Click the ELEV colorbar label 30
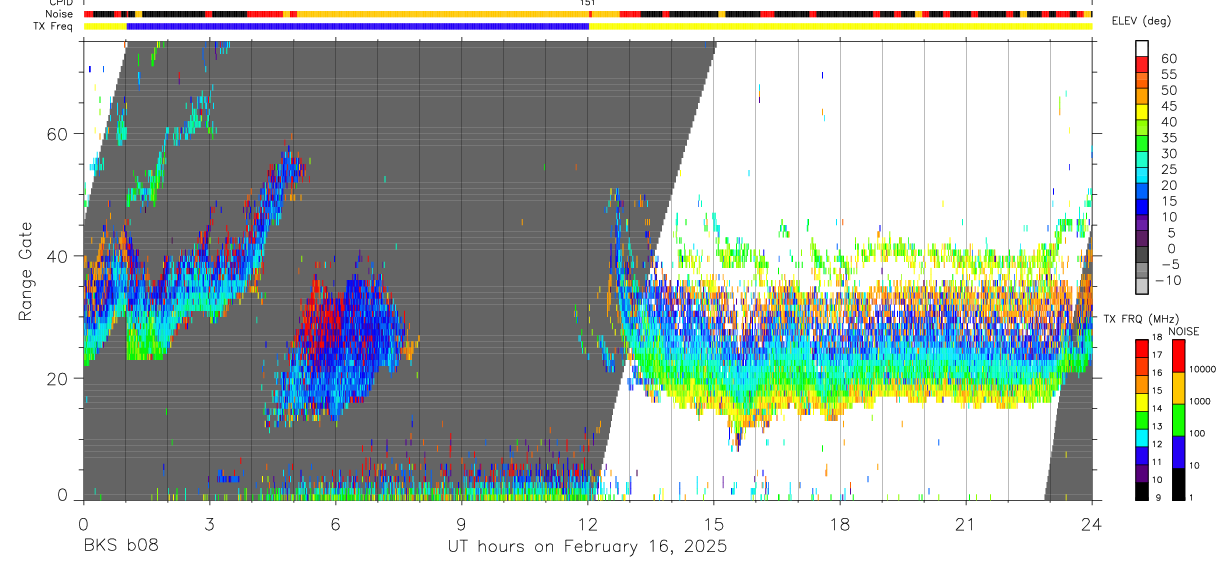This screenshot has width=1228, height=567. [1169, 154]
